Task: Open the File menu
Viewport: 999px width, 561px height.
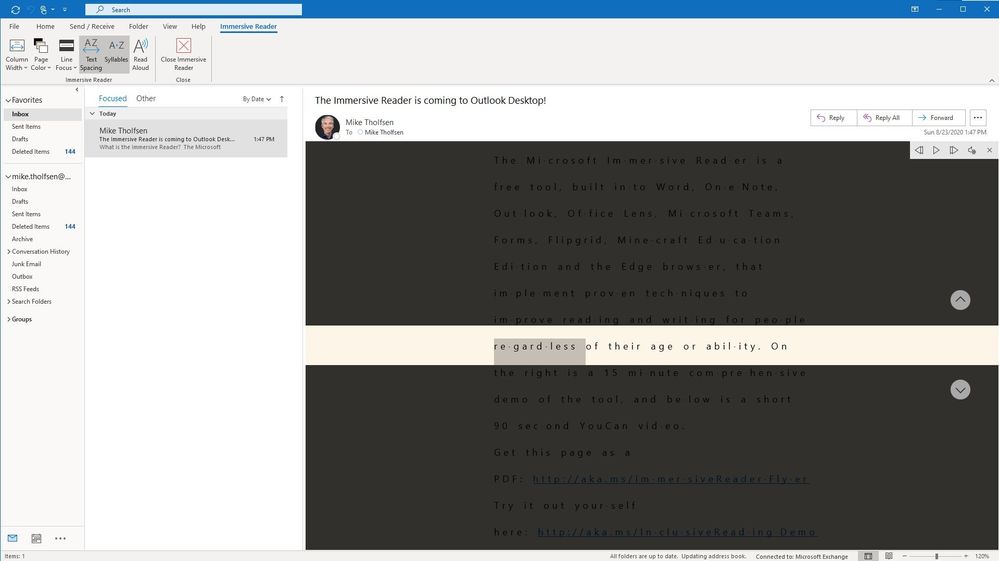Action: (14, 26)
